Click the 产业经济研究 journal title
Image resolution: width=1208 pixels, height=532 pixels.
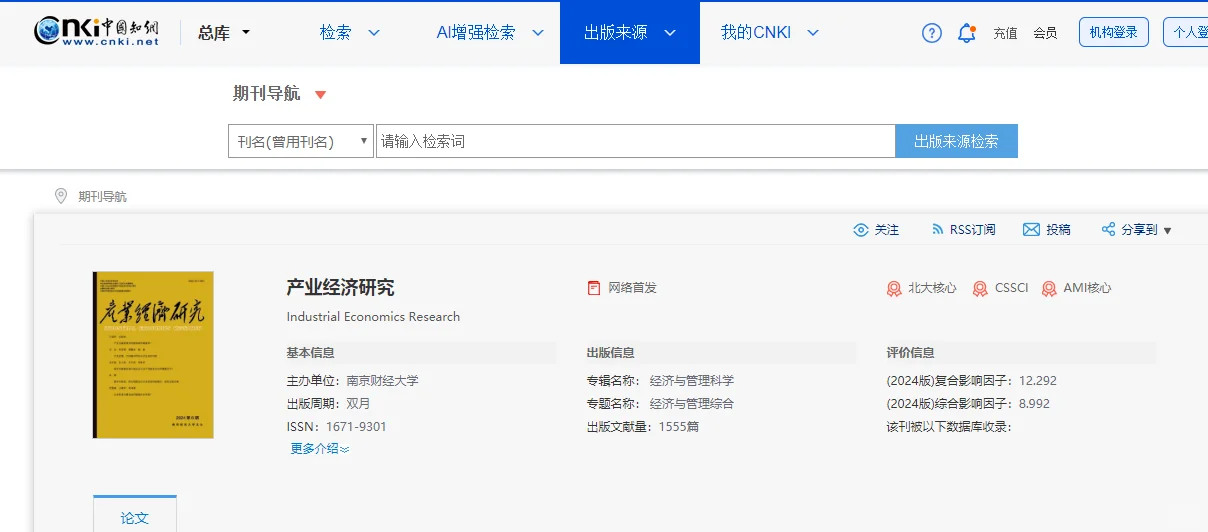tap(340, 288)
